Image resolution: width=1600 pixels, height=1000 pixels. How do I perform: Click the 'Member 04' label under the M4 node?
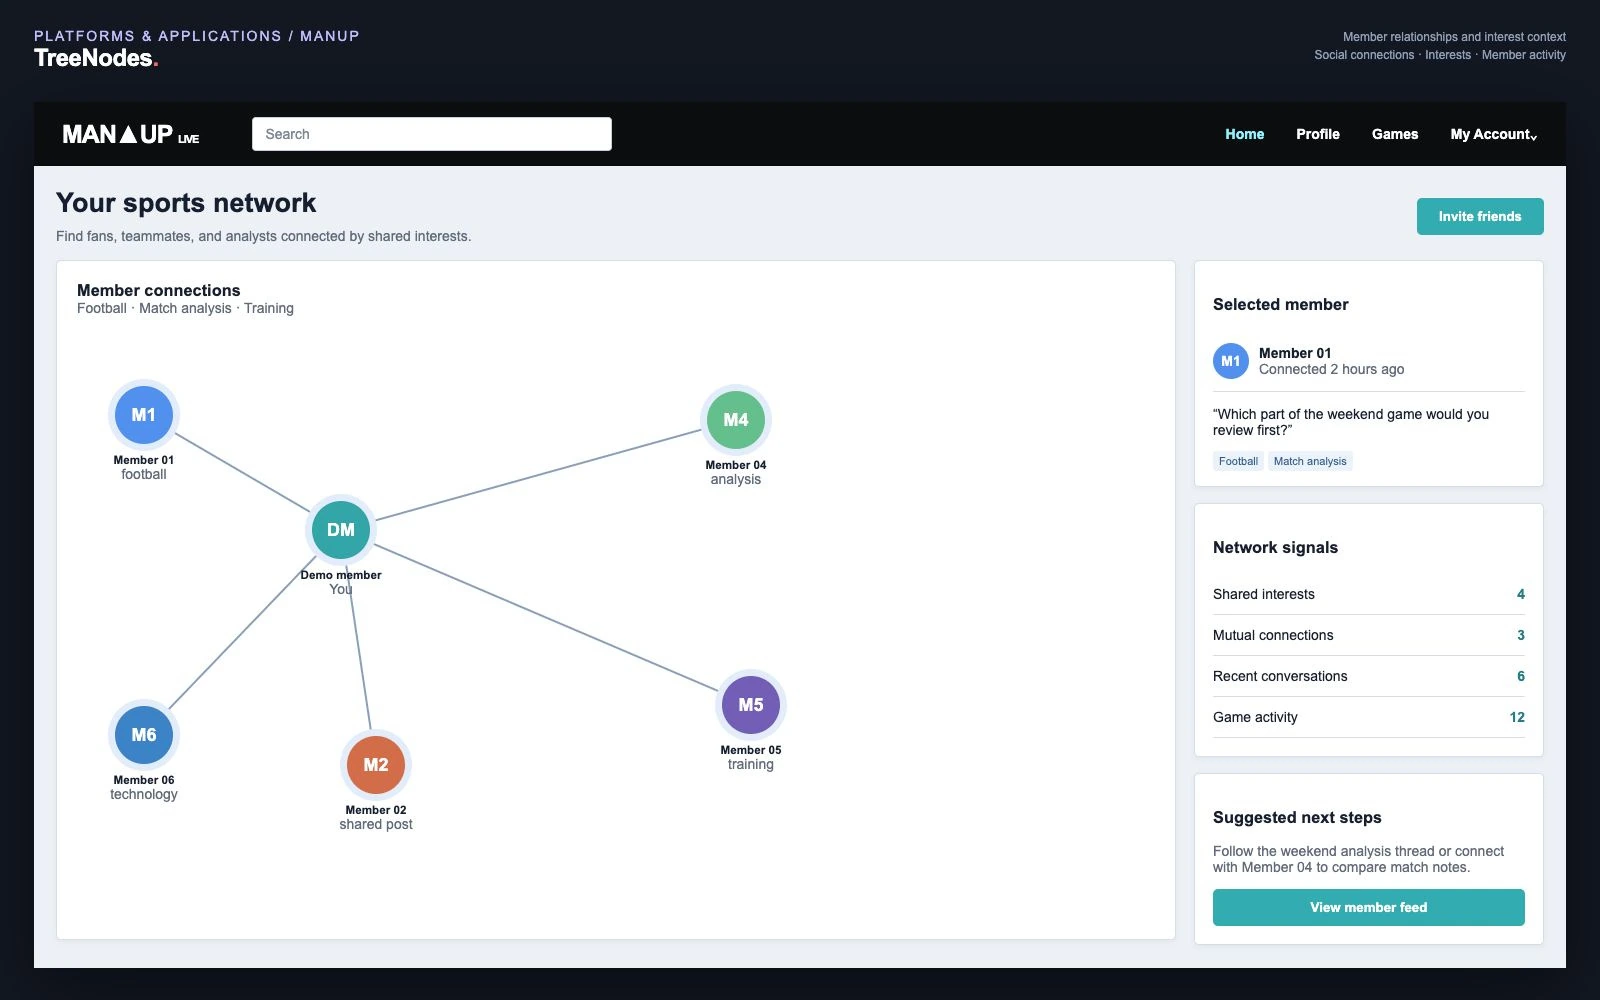736,465
